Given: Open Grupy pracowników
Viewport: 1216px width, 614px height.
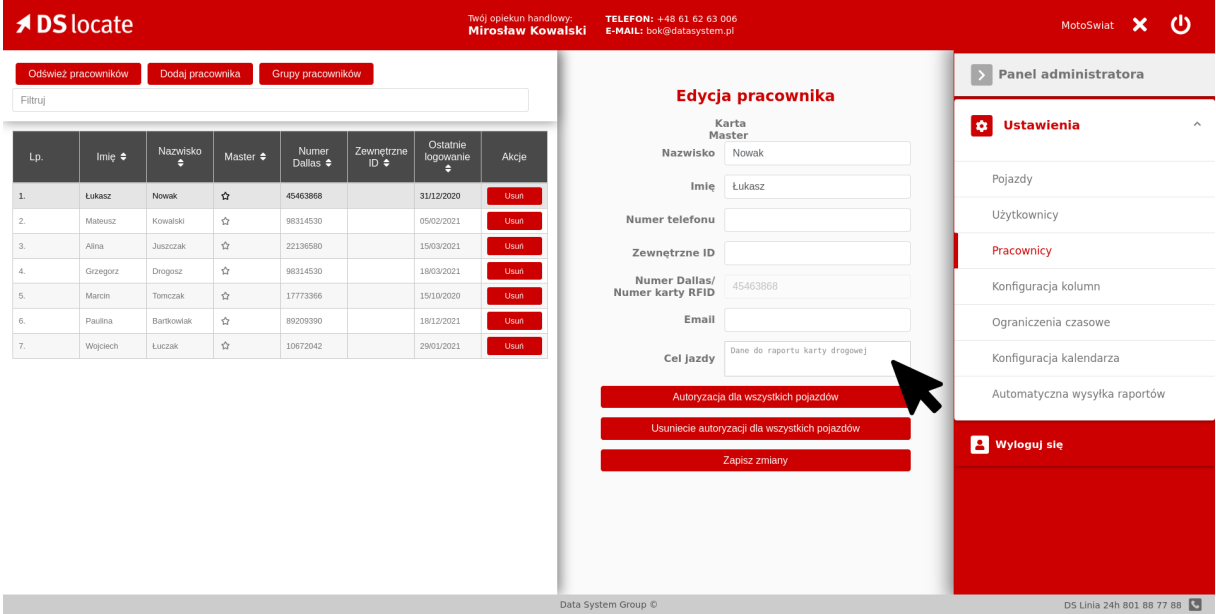Looking at the screenshot, I should tap(316, 74).
